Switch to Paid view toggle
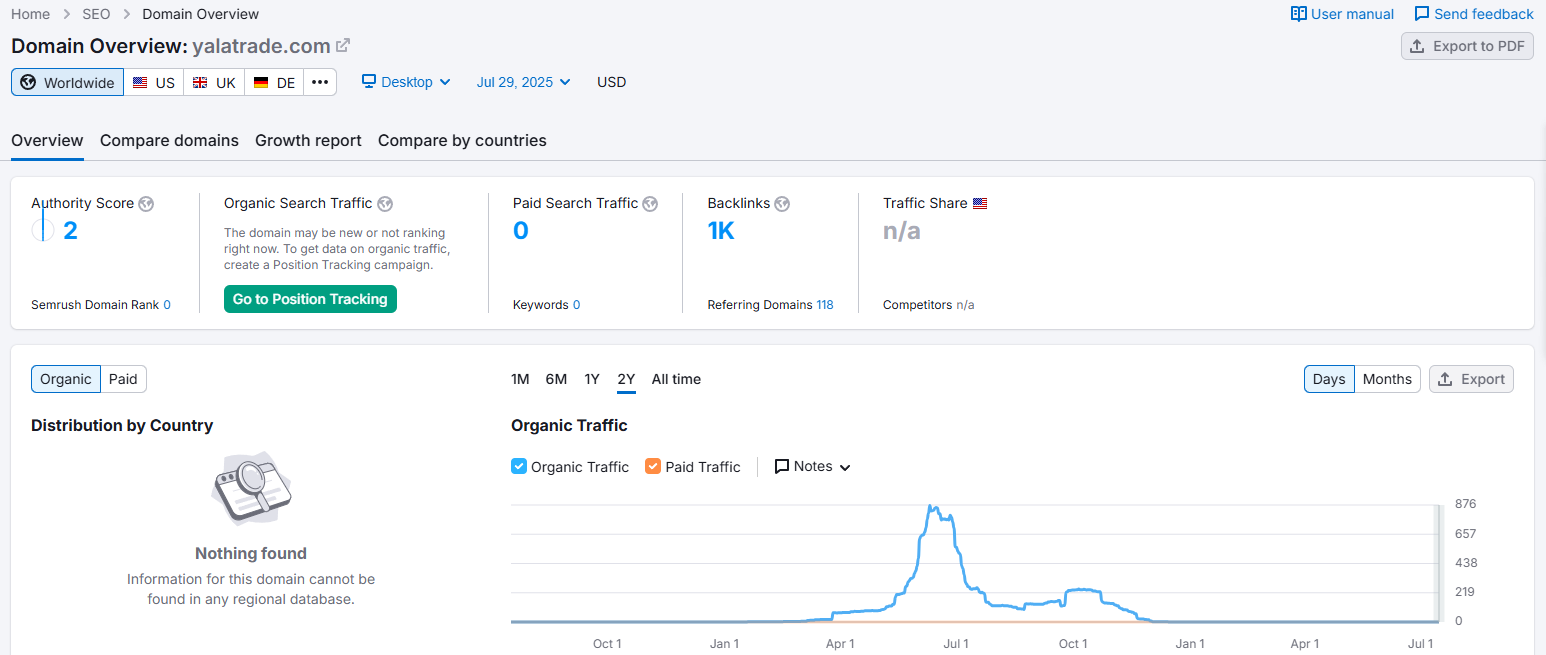 (124, 379)
